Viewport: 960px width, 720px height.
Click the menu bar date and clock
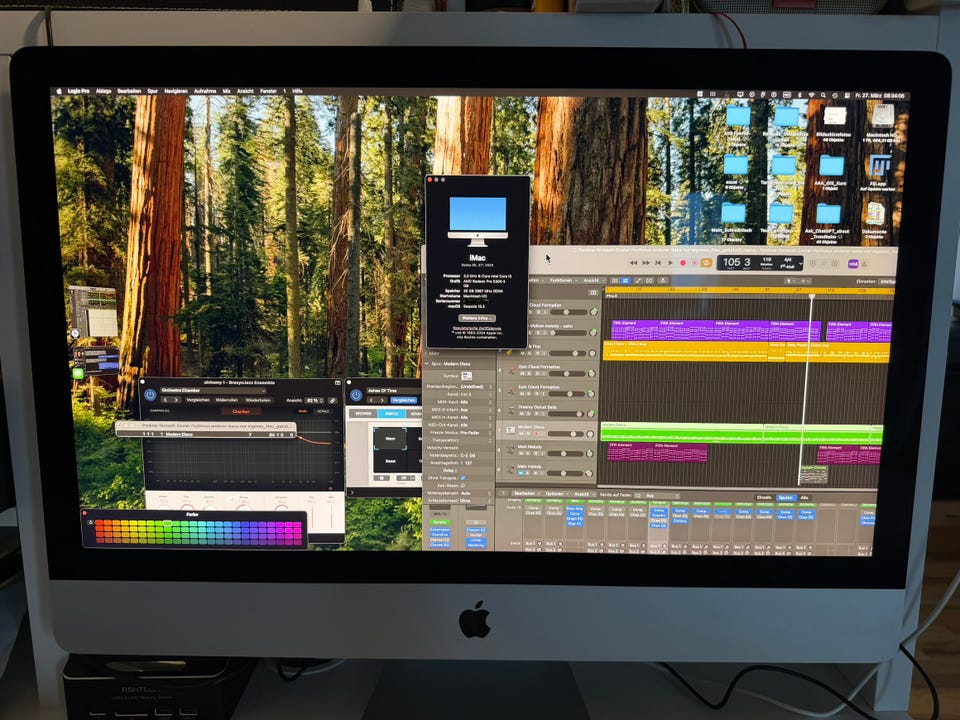pos(880,96)
